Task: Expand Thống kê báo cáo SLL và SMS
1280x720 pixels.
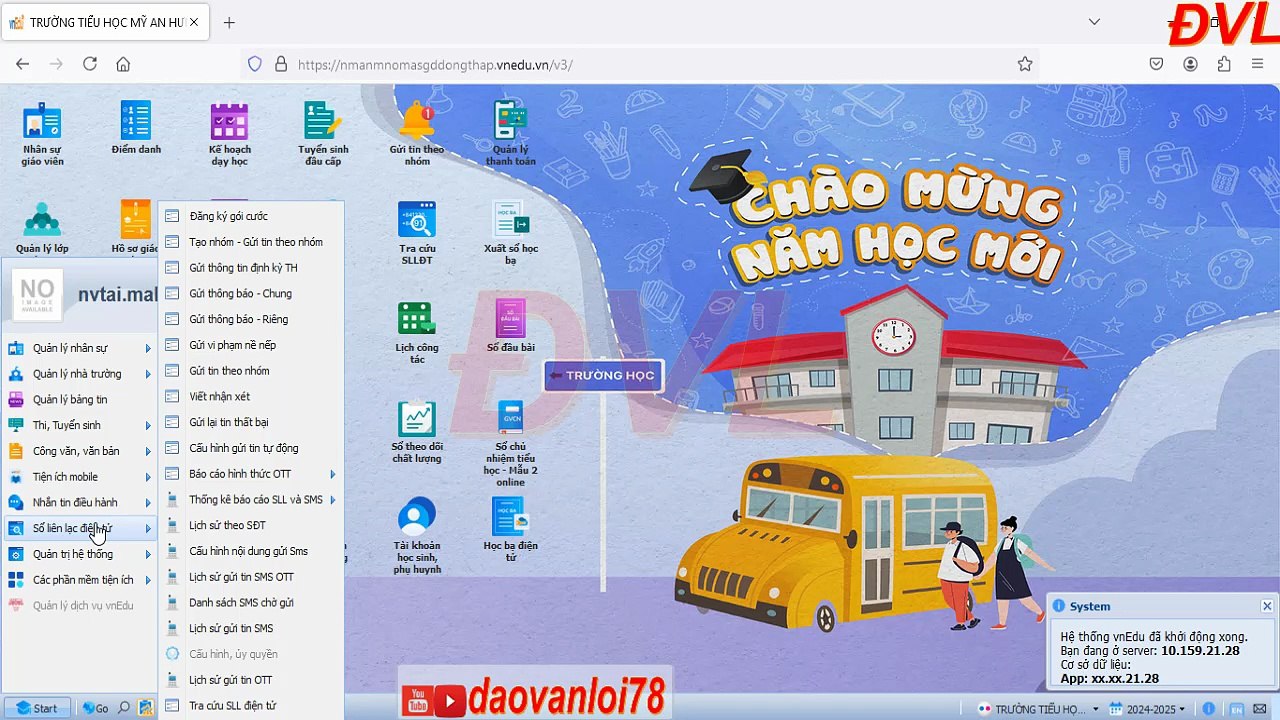Action: tap(251, 500)
